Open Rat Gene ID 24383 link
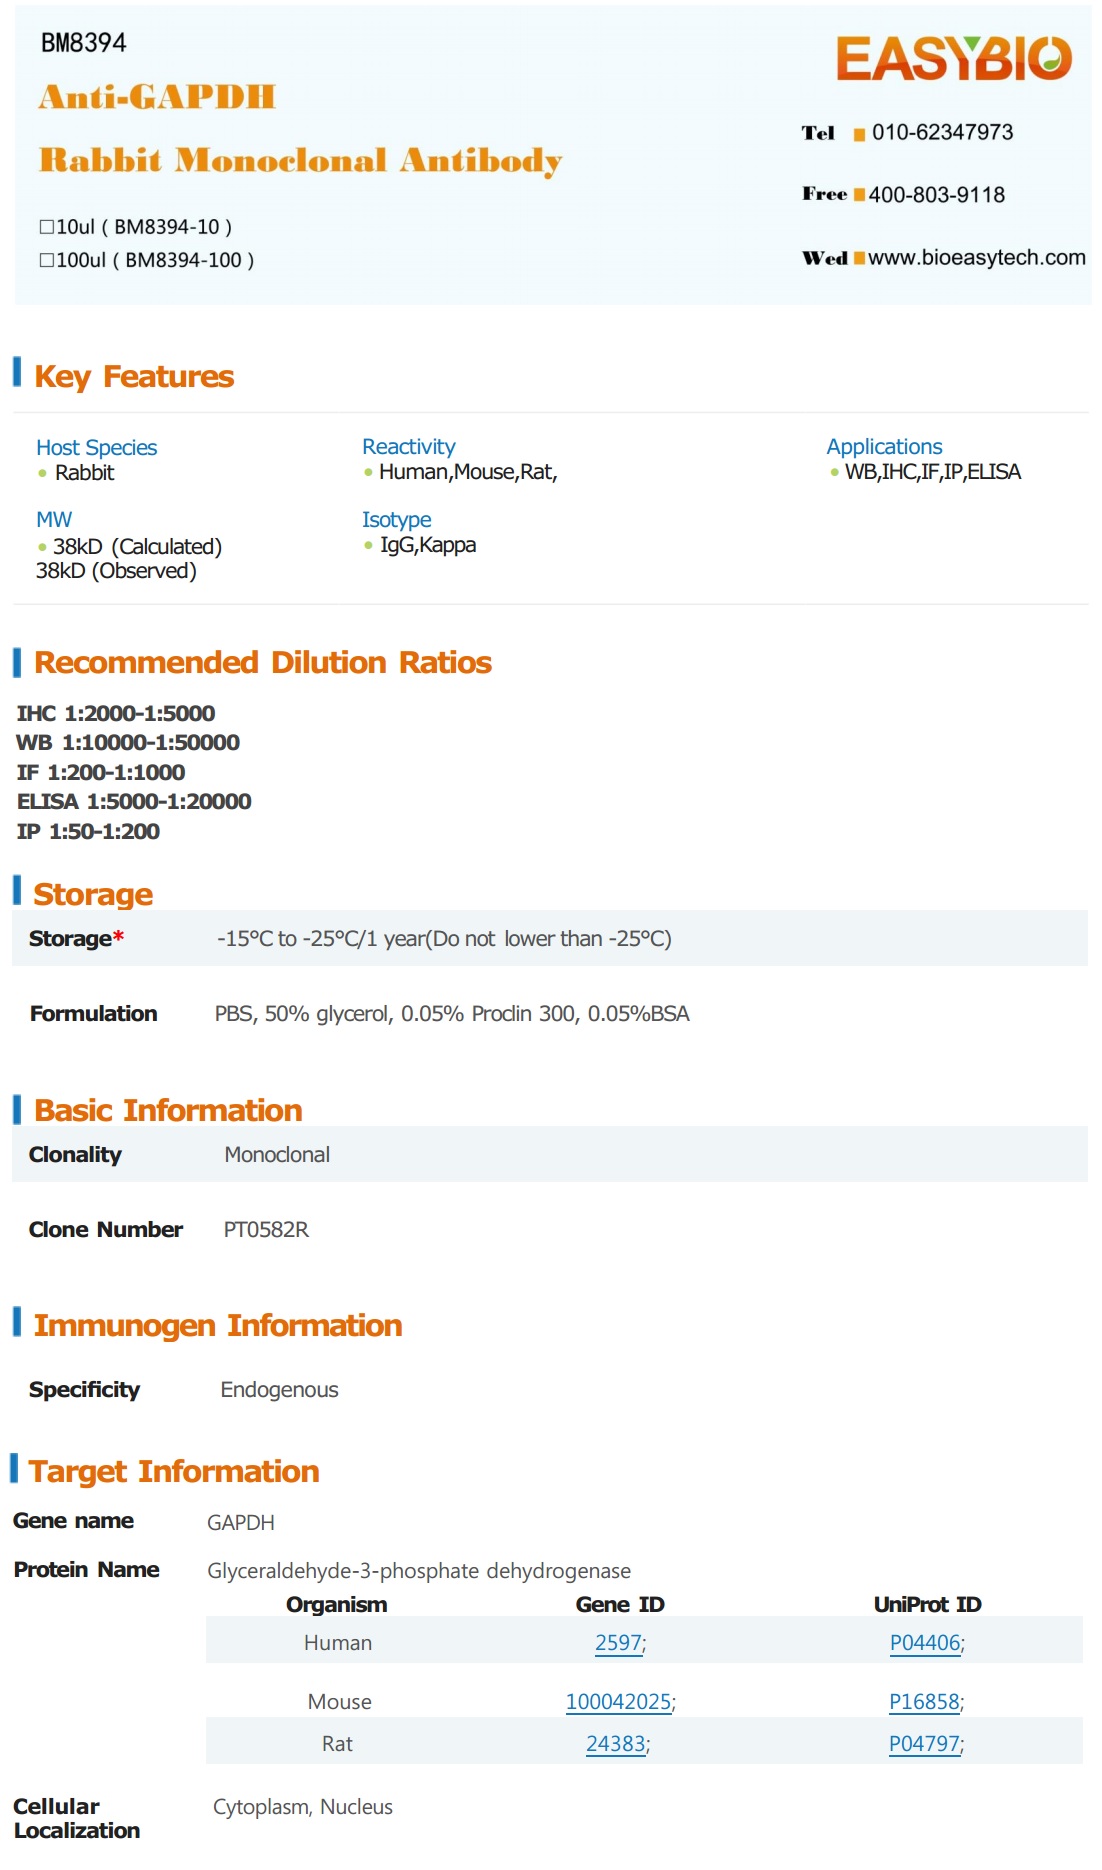This screenshot has width=1102, height=1870. click(x=615, y=1744)
